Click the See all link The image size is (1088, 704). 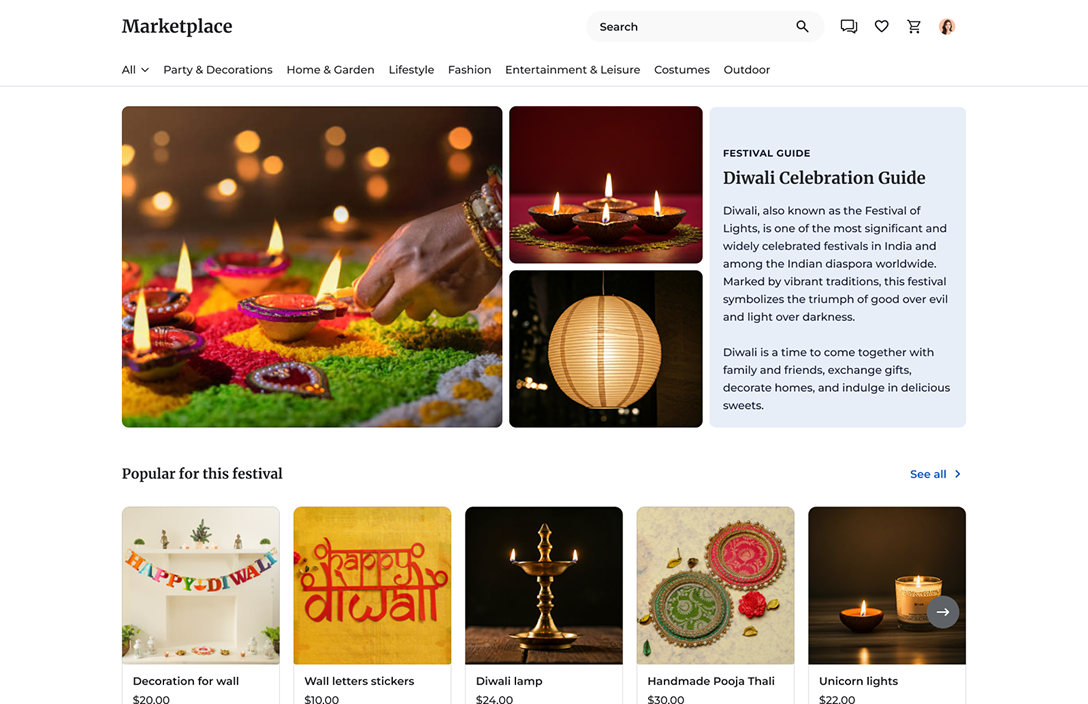(x=928, y=474)
